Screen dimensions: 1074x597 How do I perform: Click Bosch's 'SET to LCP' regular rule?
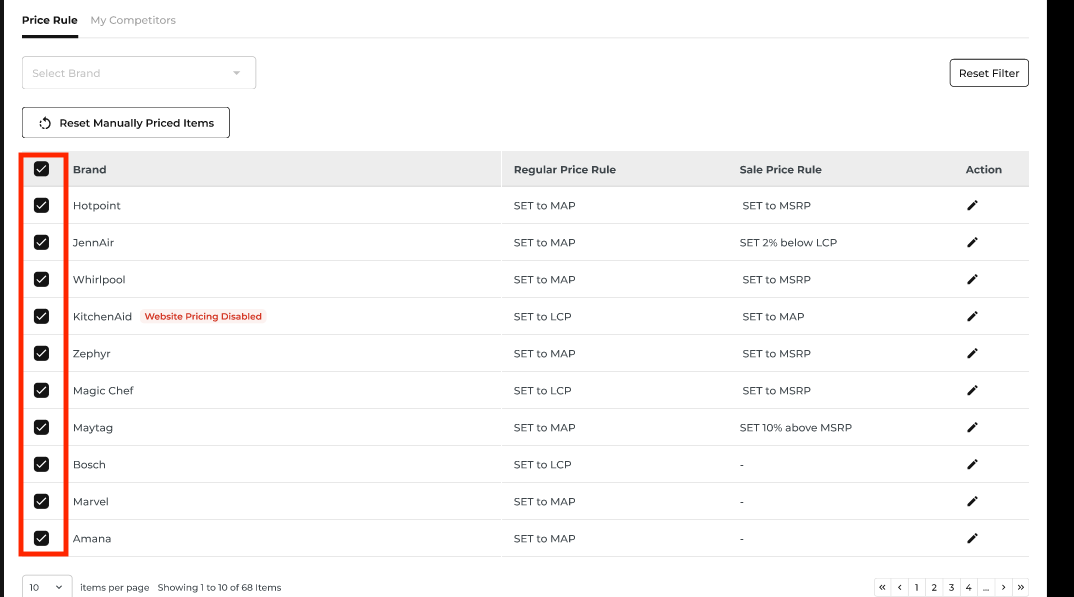[542, 464]
